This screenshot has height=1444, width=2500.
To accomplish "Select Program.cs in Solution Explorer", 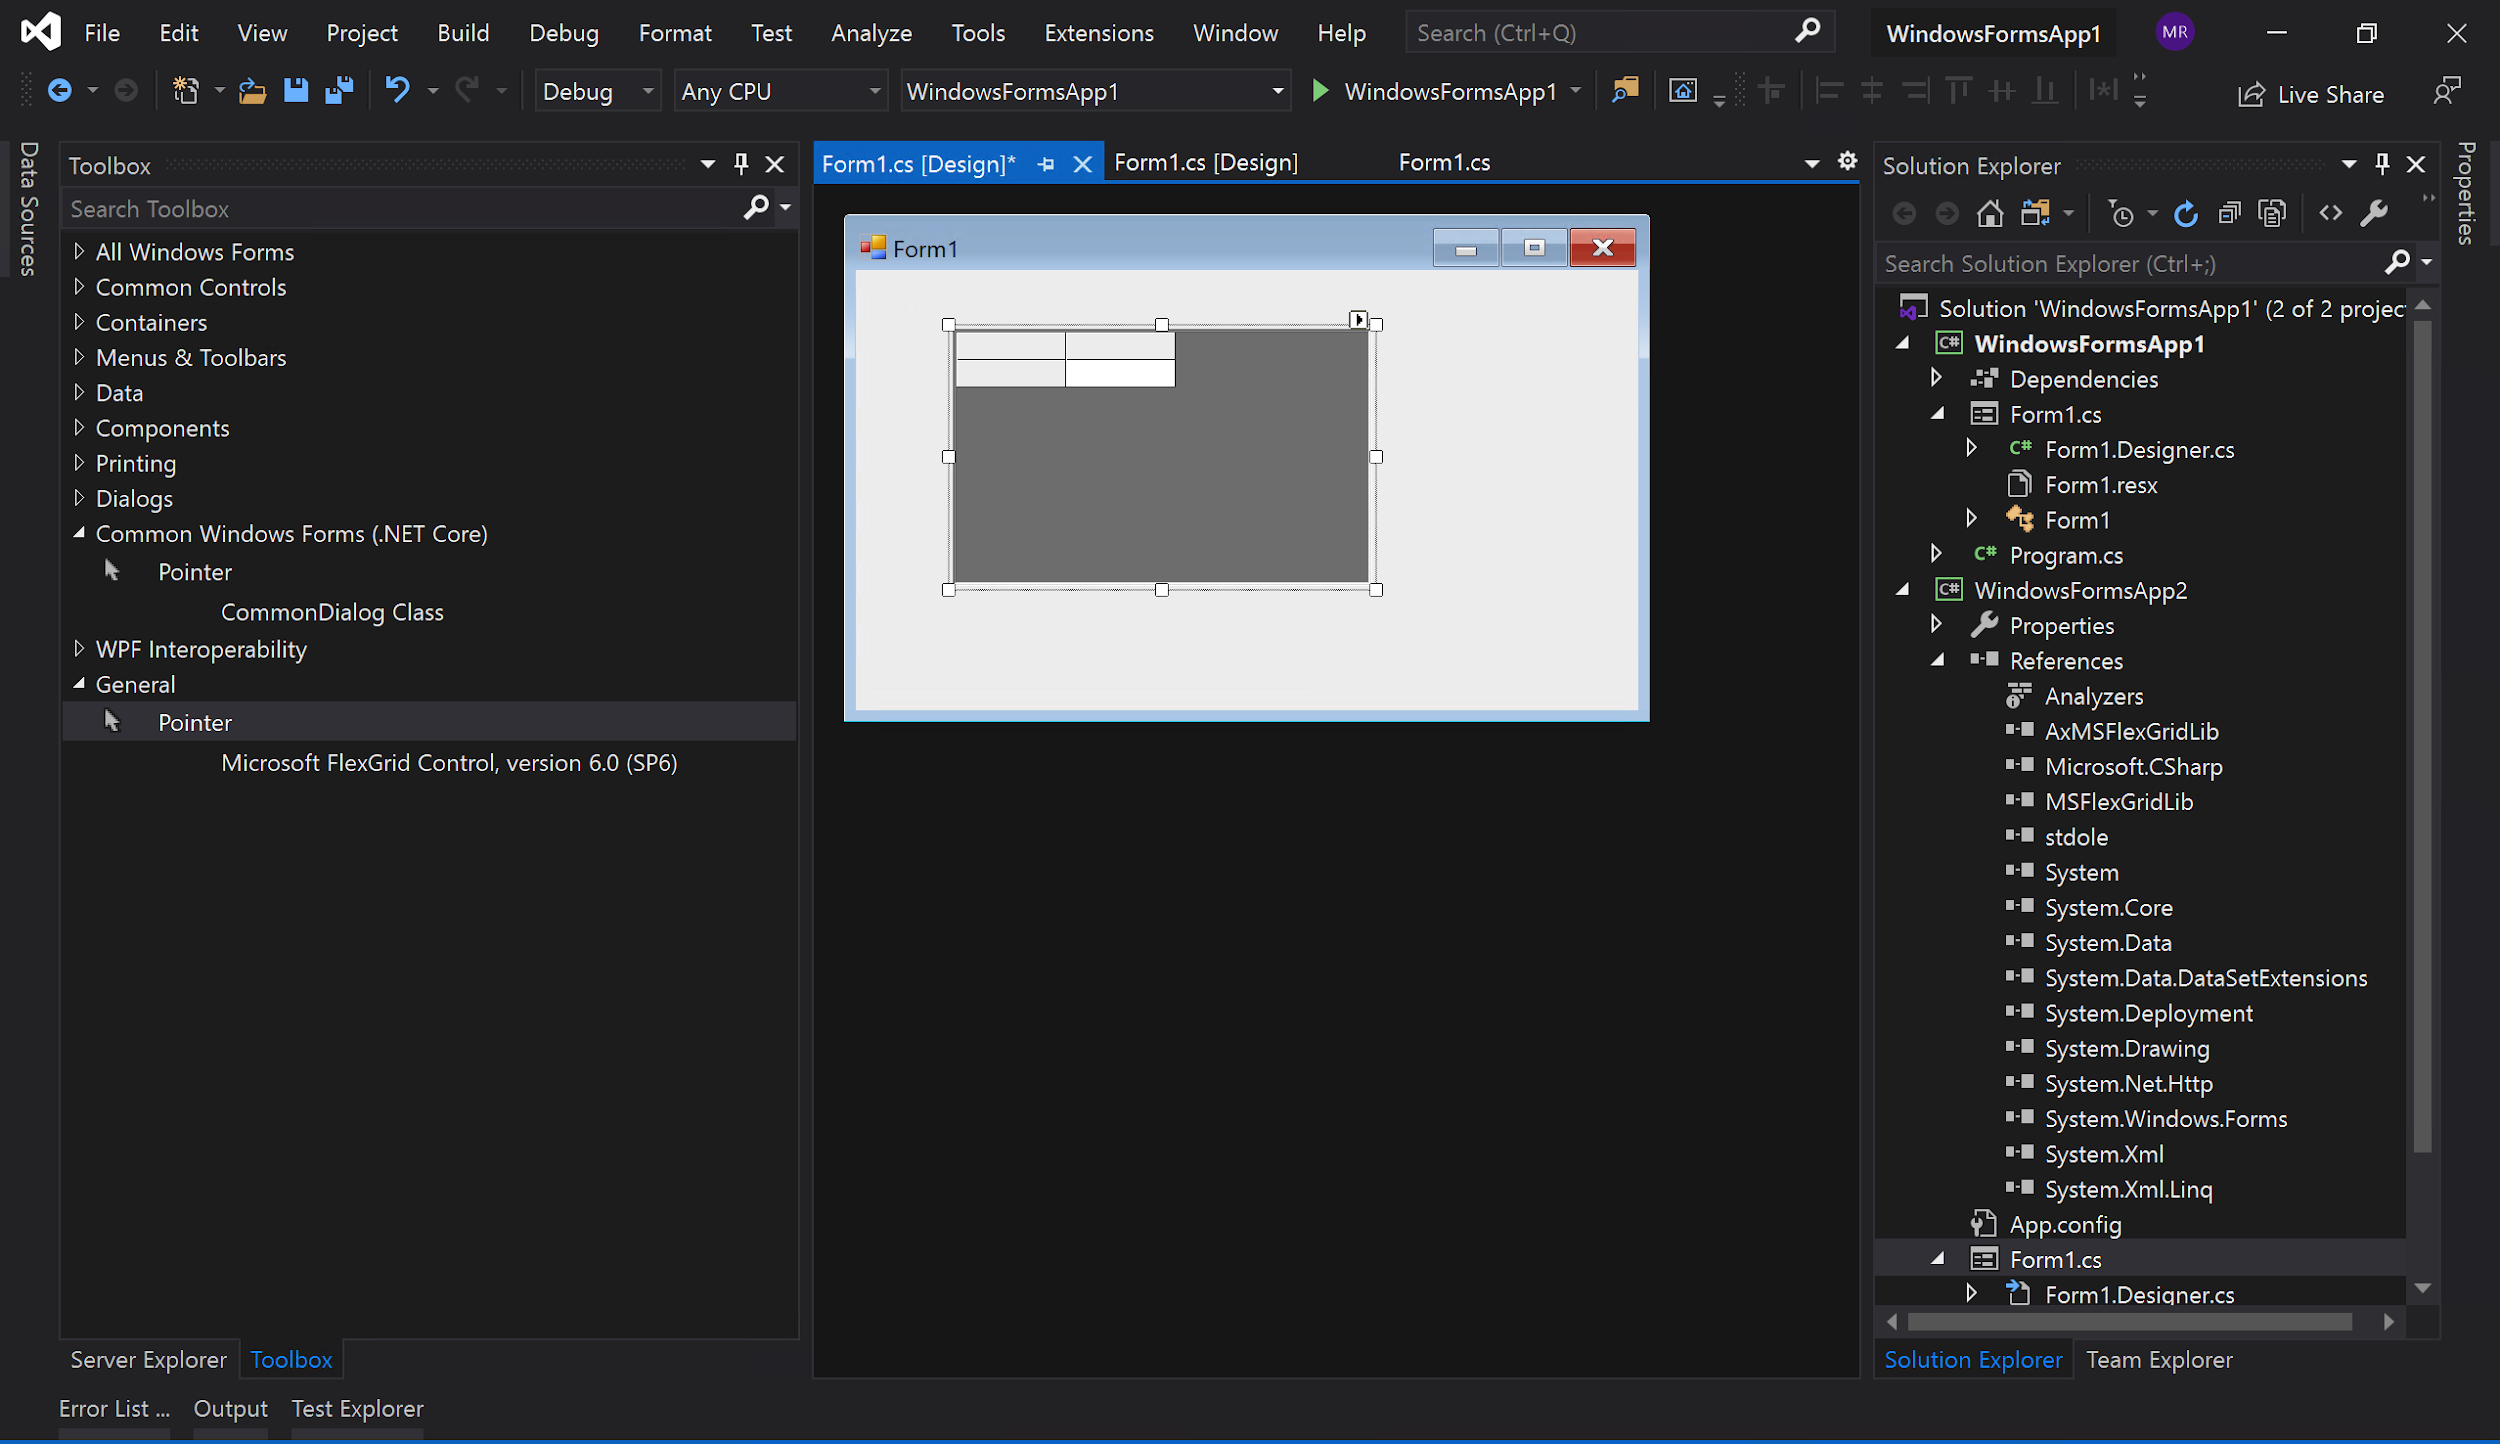I will pos(2066,555).
